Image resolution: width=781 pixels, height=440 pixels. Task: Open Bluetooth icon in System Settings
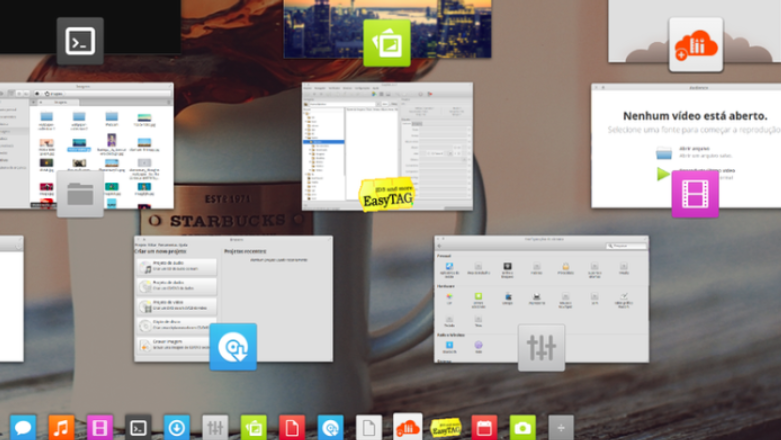(x=449, y=346)
